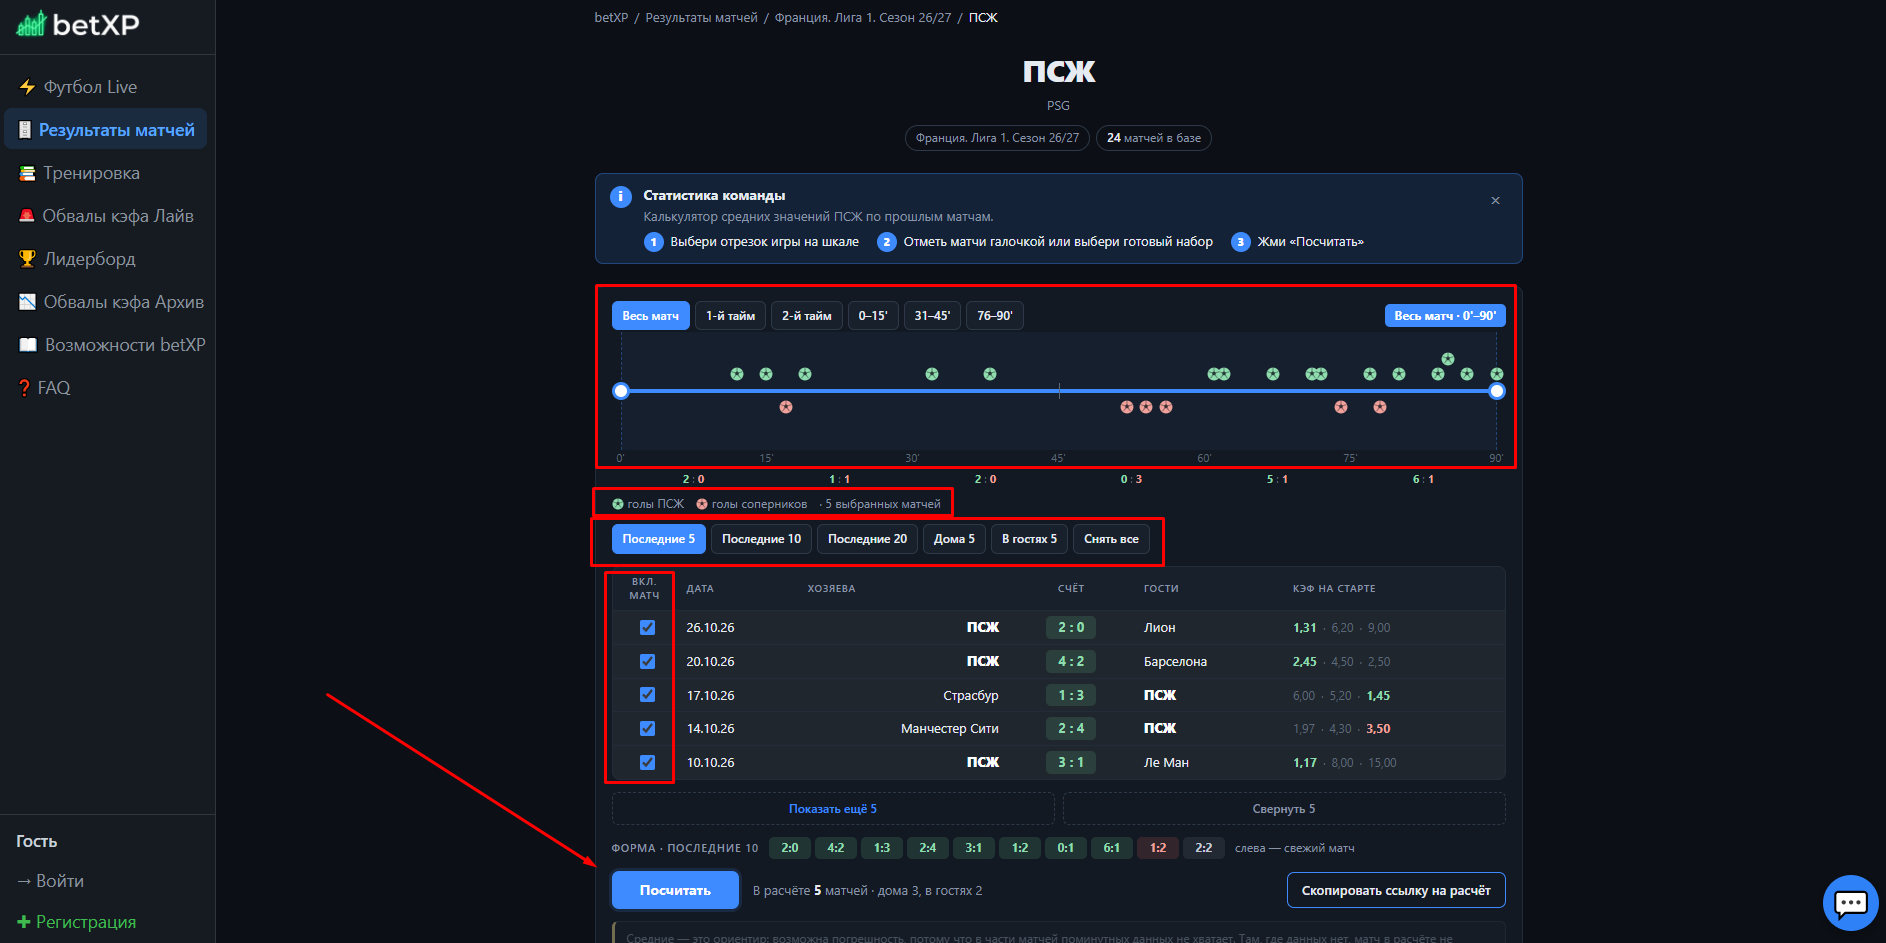The image size is (1886, 943).
Task: Select the 2-й тайм interval
Action: [806, 316]
